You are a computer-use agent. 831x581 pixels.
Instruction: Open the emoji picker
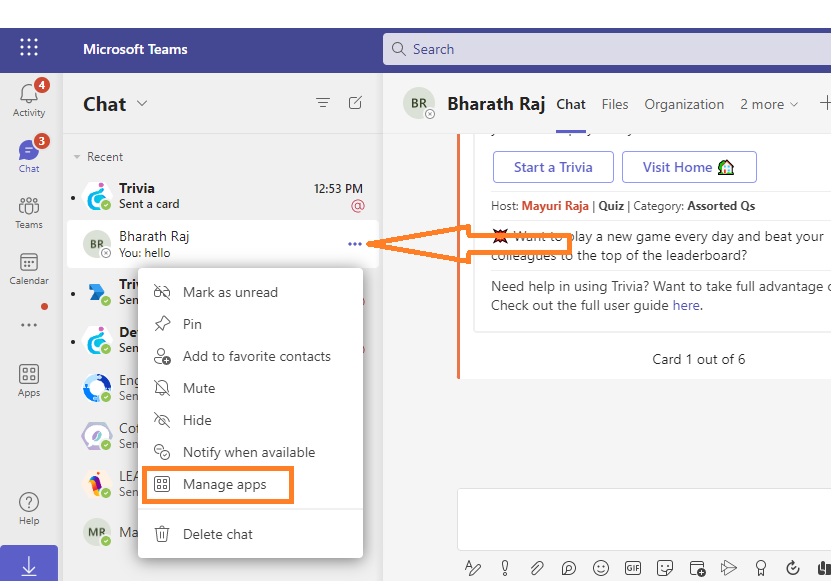point(600,568)
